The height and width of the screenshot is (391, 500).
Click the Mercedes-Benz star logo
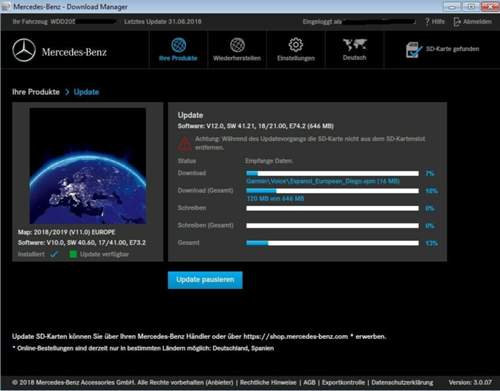pos(24,50)
